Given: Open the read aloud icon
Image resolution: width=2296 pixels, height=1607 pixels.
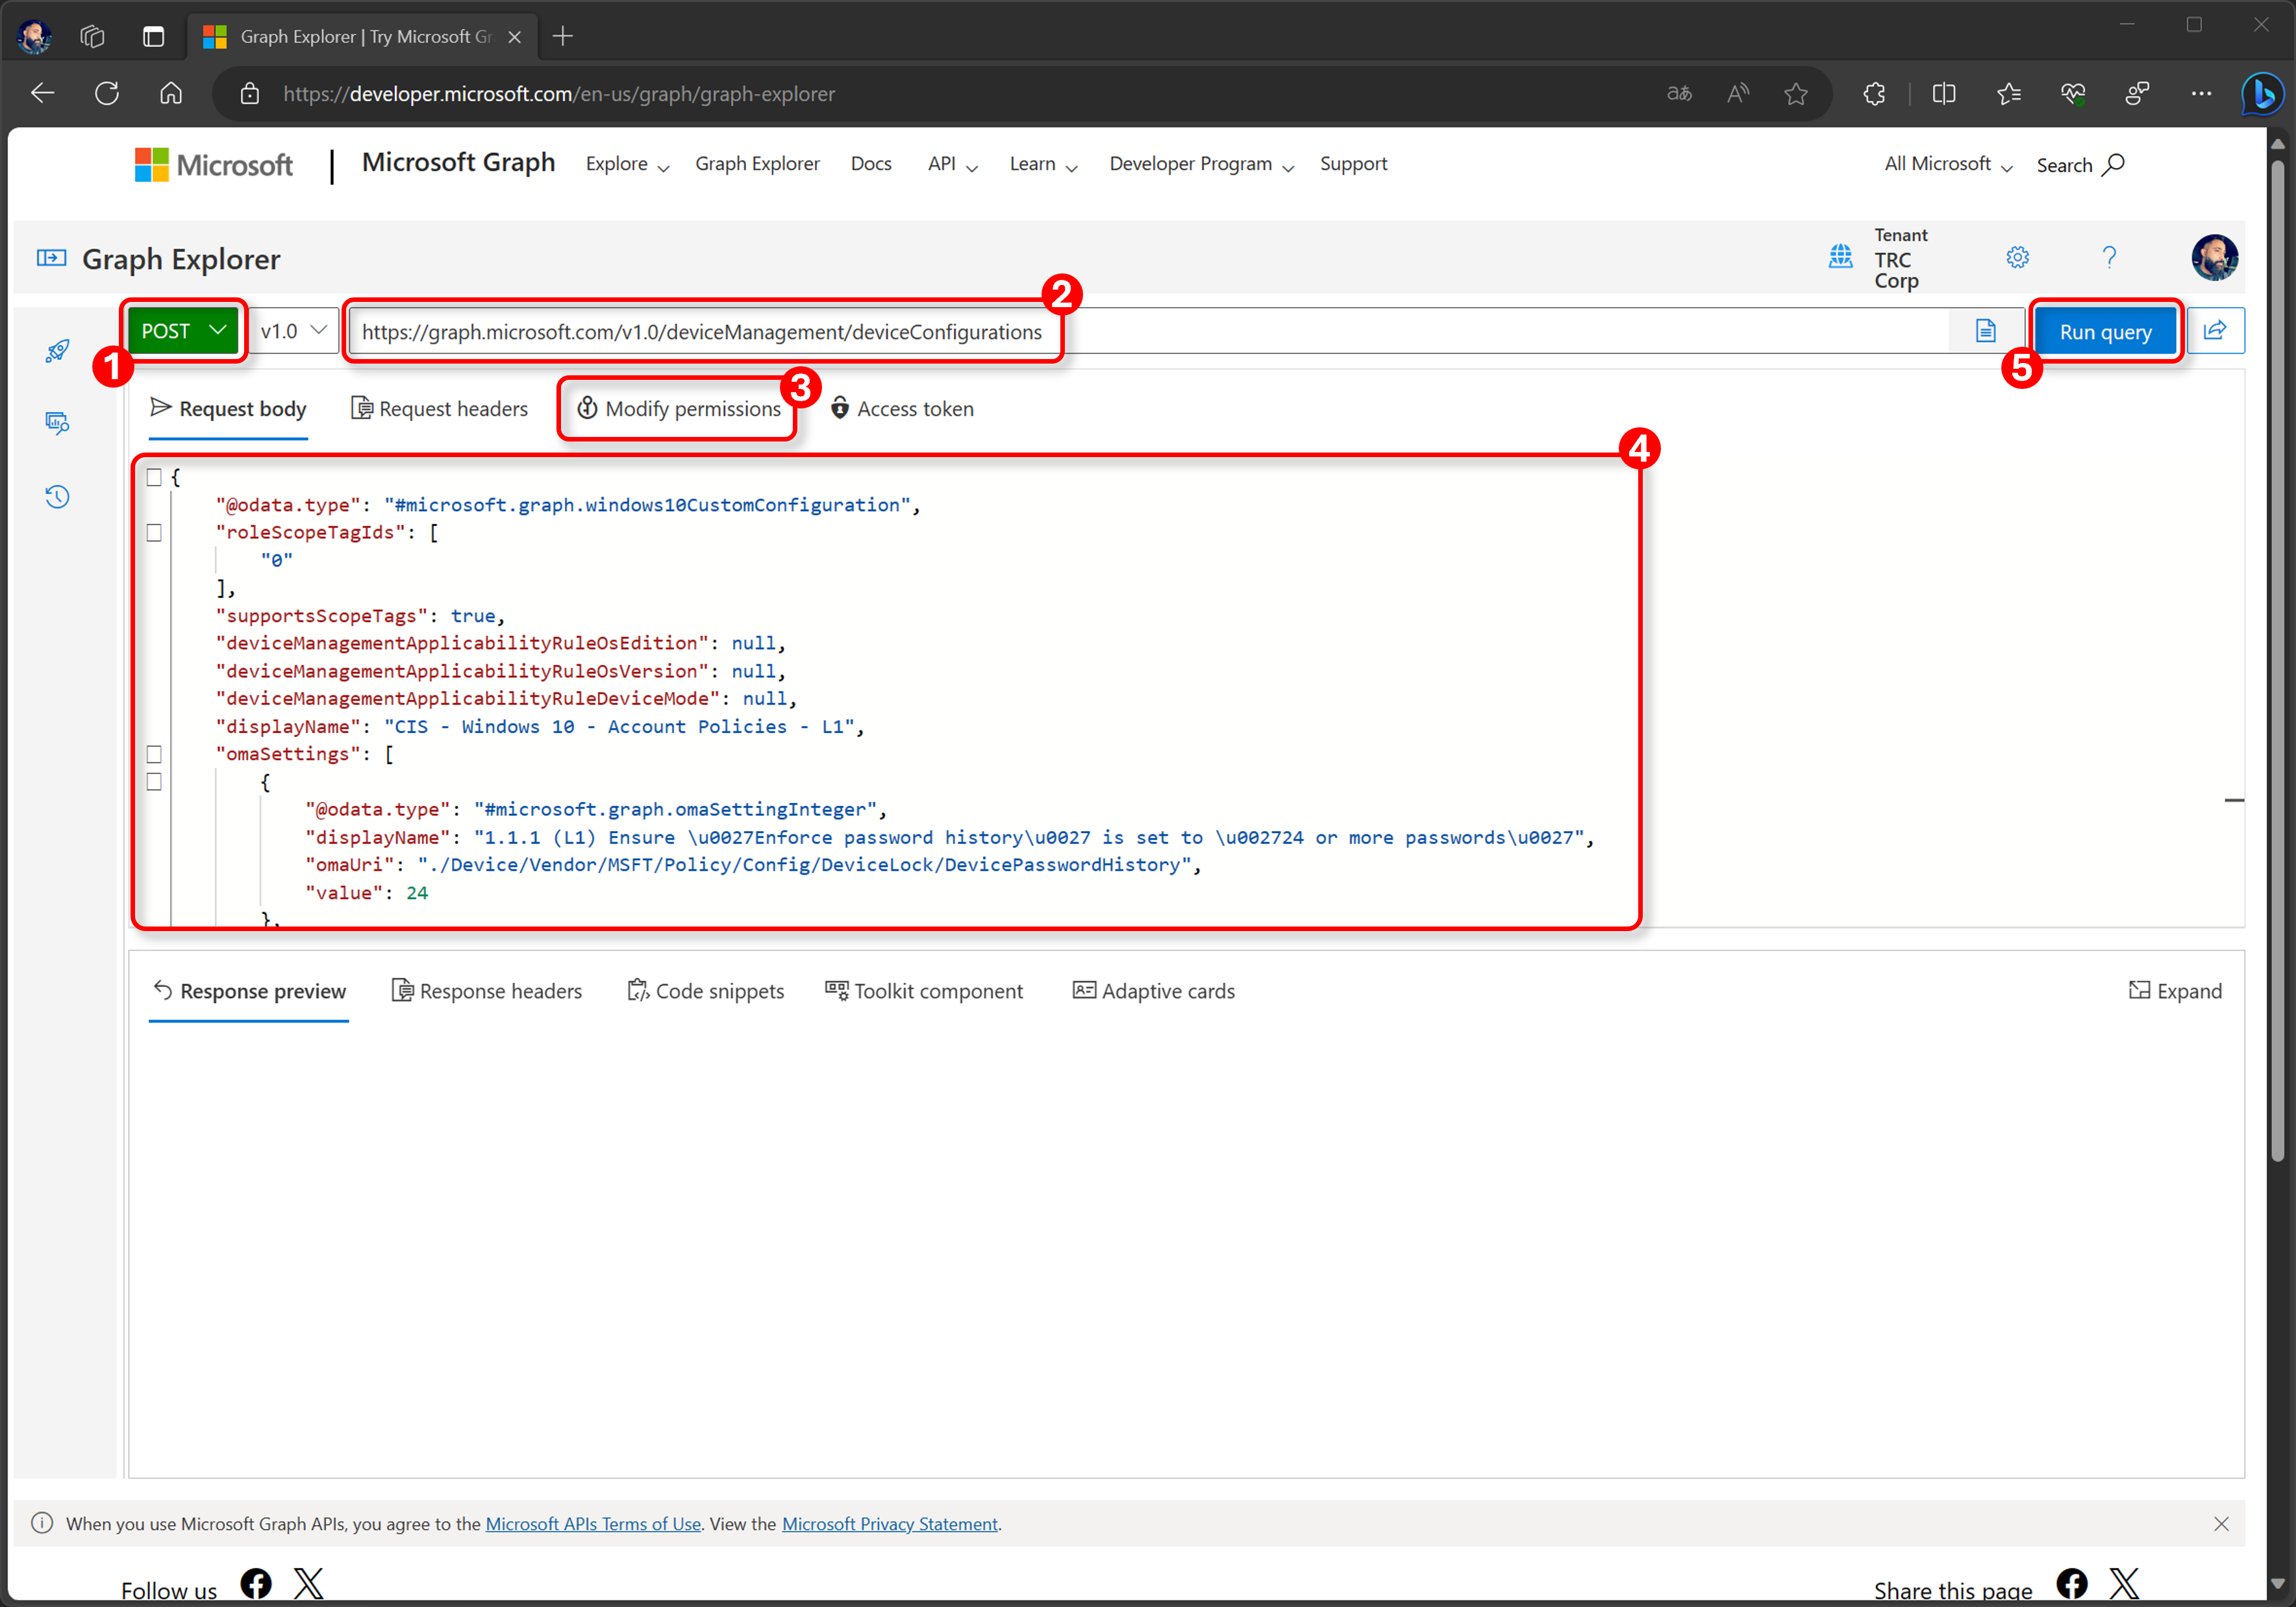Looking at the screenshot, I should (x=1738, y=94).
